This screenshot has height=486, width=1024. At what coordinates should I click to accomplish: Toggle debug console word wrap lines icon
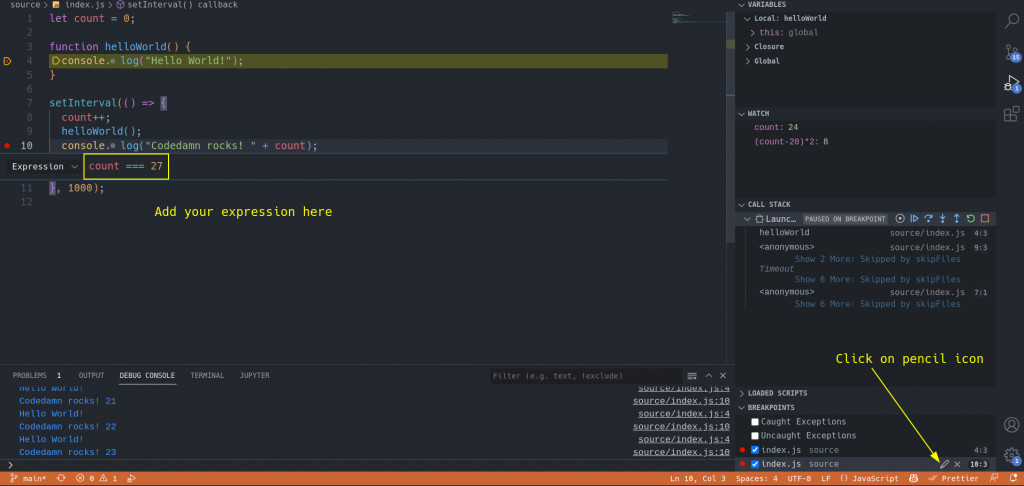(692, 376)
